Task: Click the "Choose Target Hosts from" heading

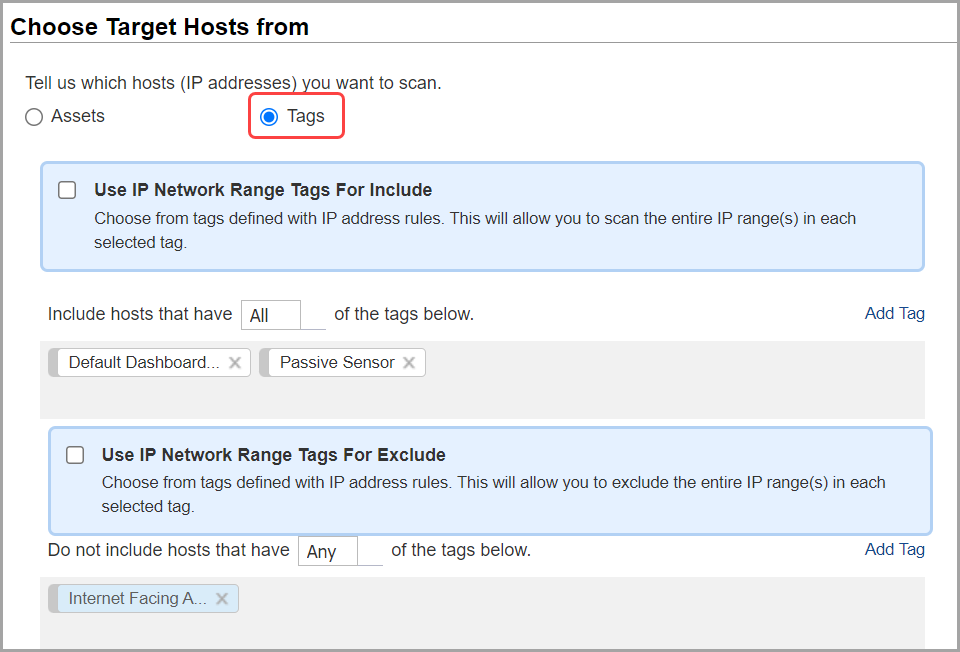Action: (160, 26)
